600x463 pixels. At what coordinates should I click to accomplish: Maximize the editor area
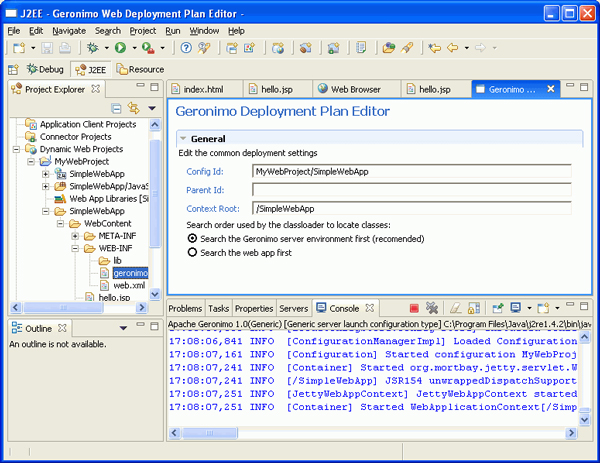(584, 87)
